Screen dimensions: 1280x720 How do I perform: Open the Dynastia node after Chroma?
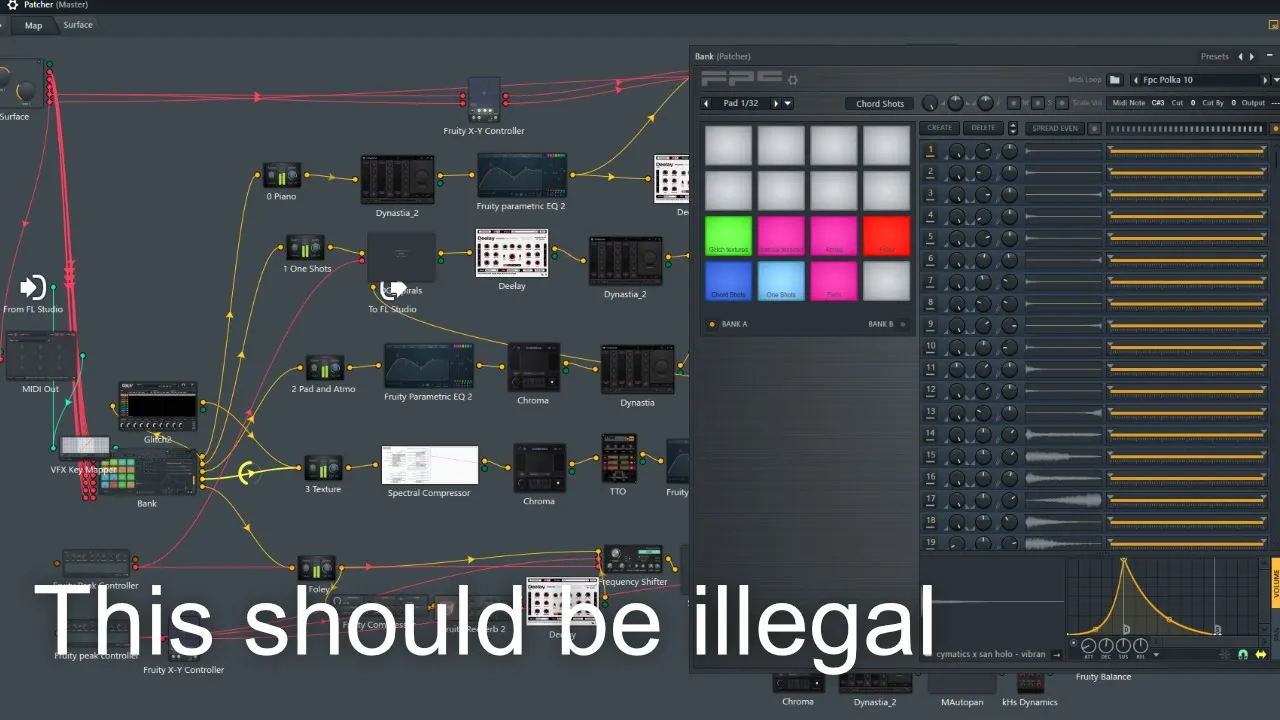(637, 371)
